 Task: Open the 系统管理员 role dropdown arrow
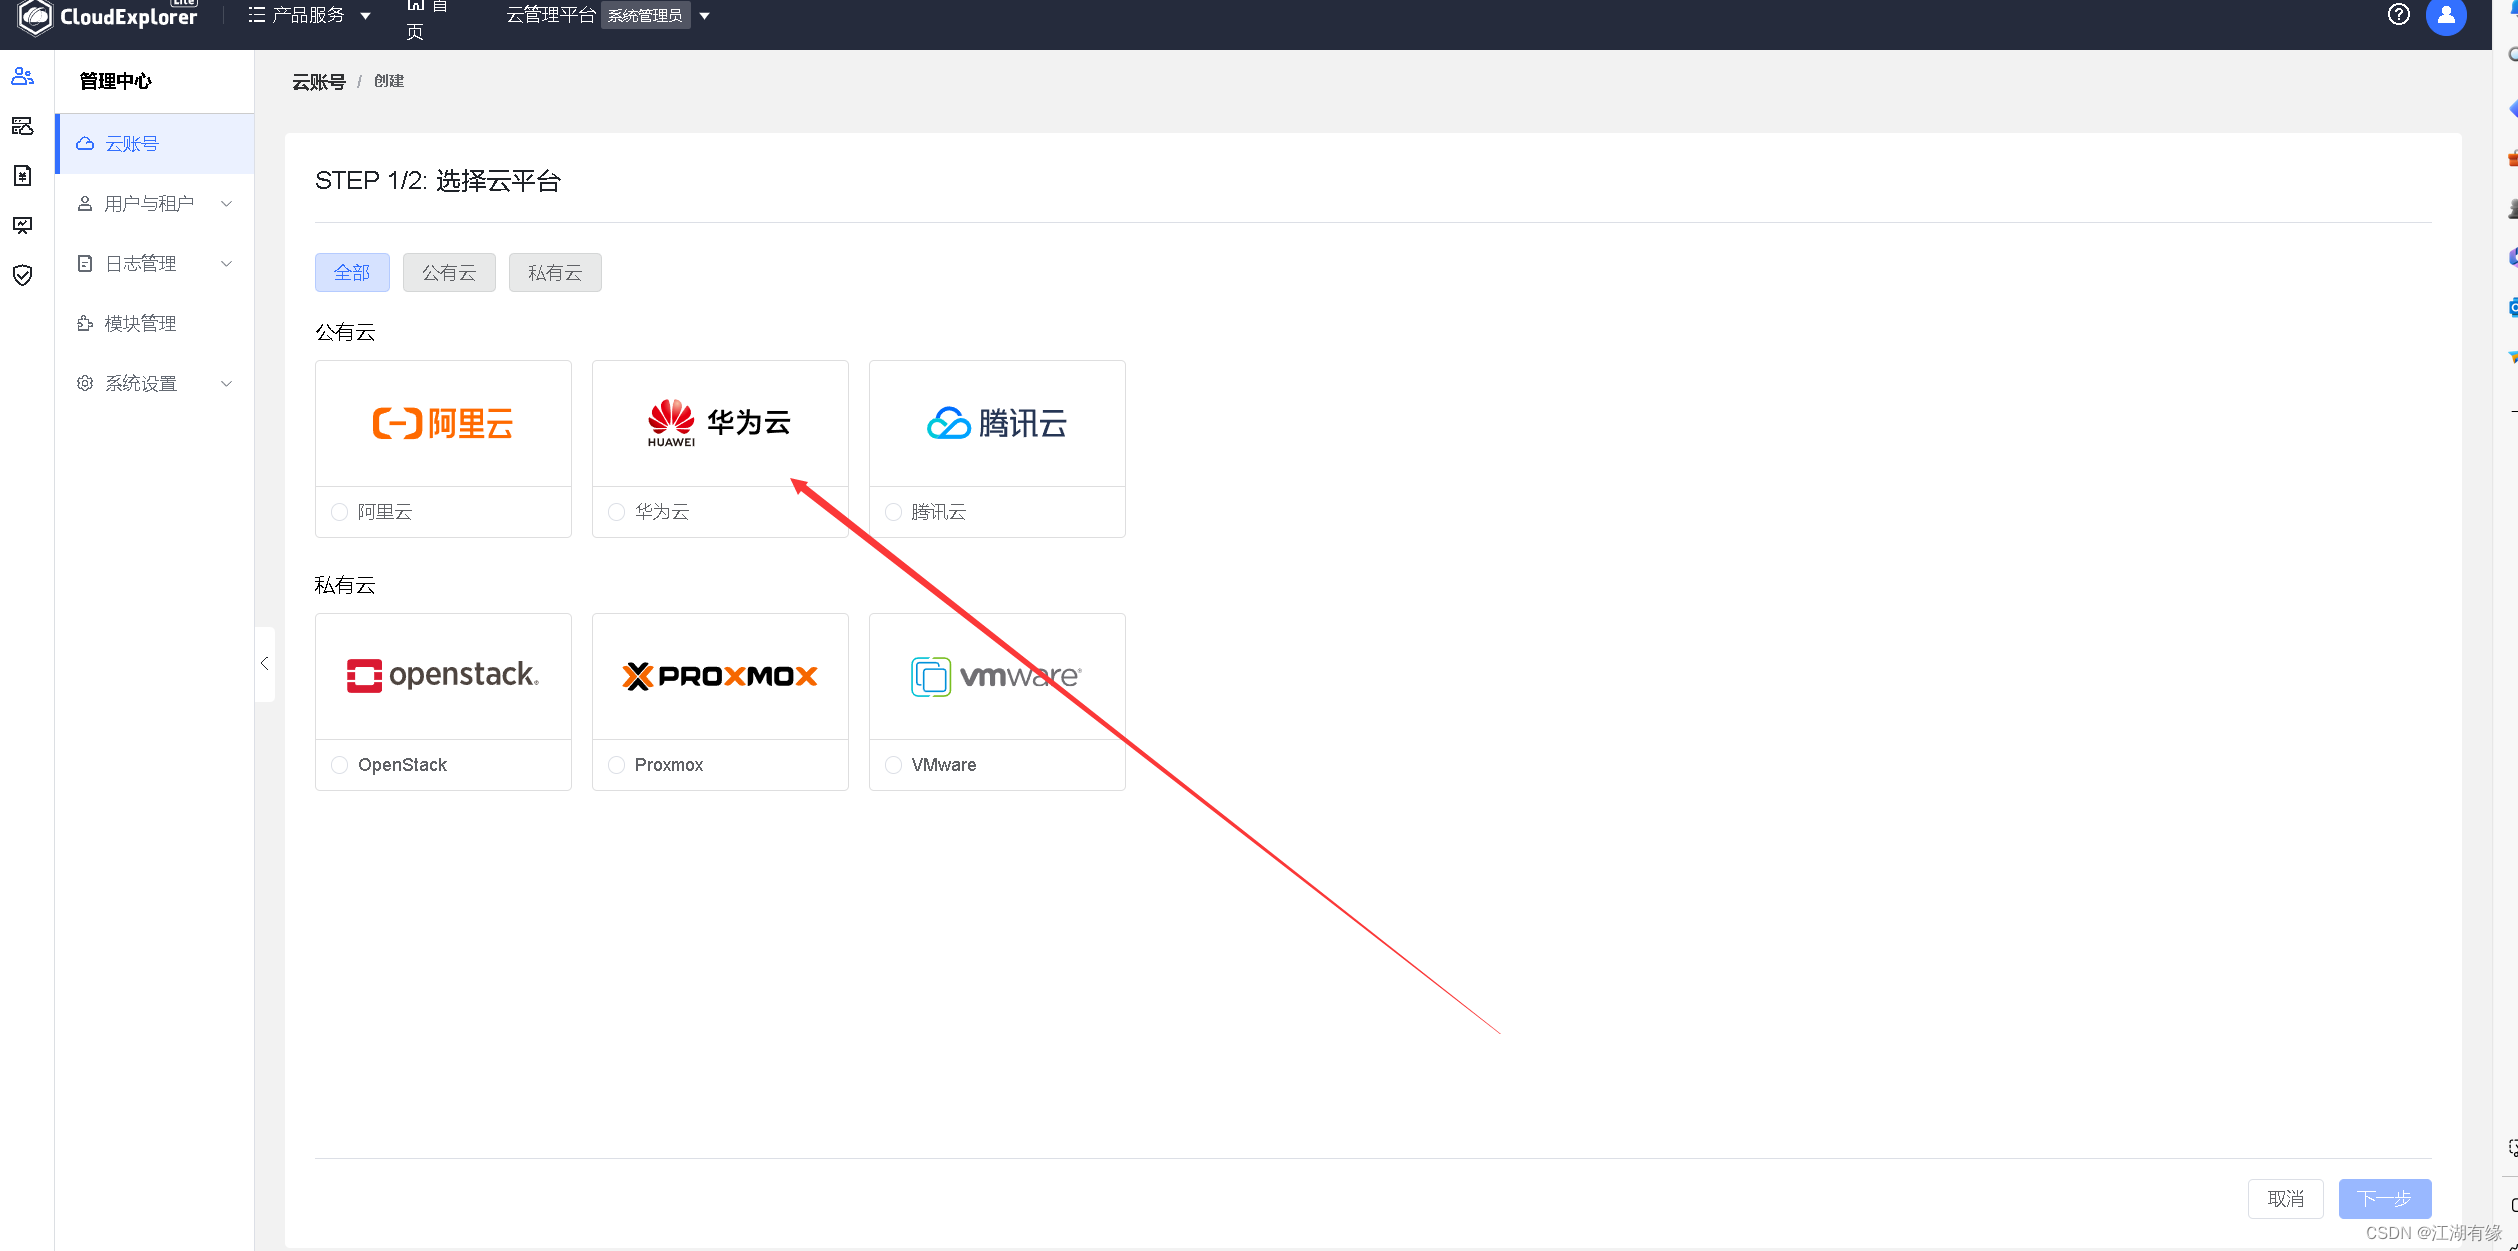(x=704, y=16)
